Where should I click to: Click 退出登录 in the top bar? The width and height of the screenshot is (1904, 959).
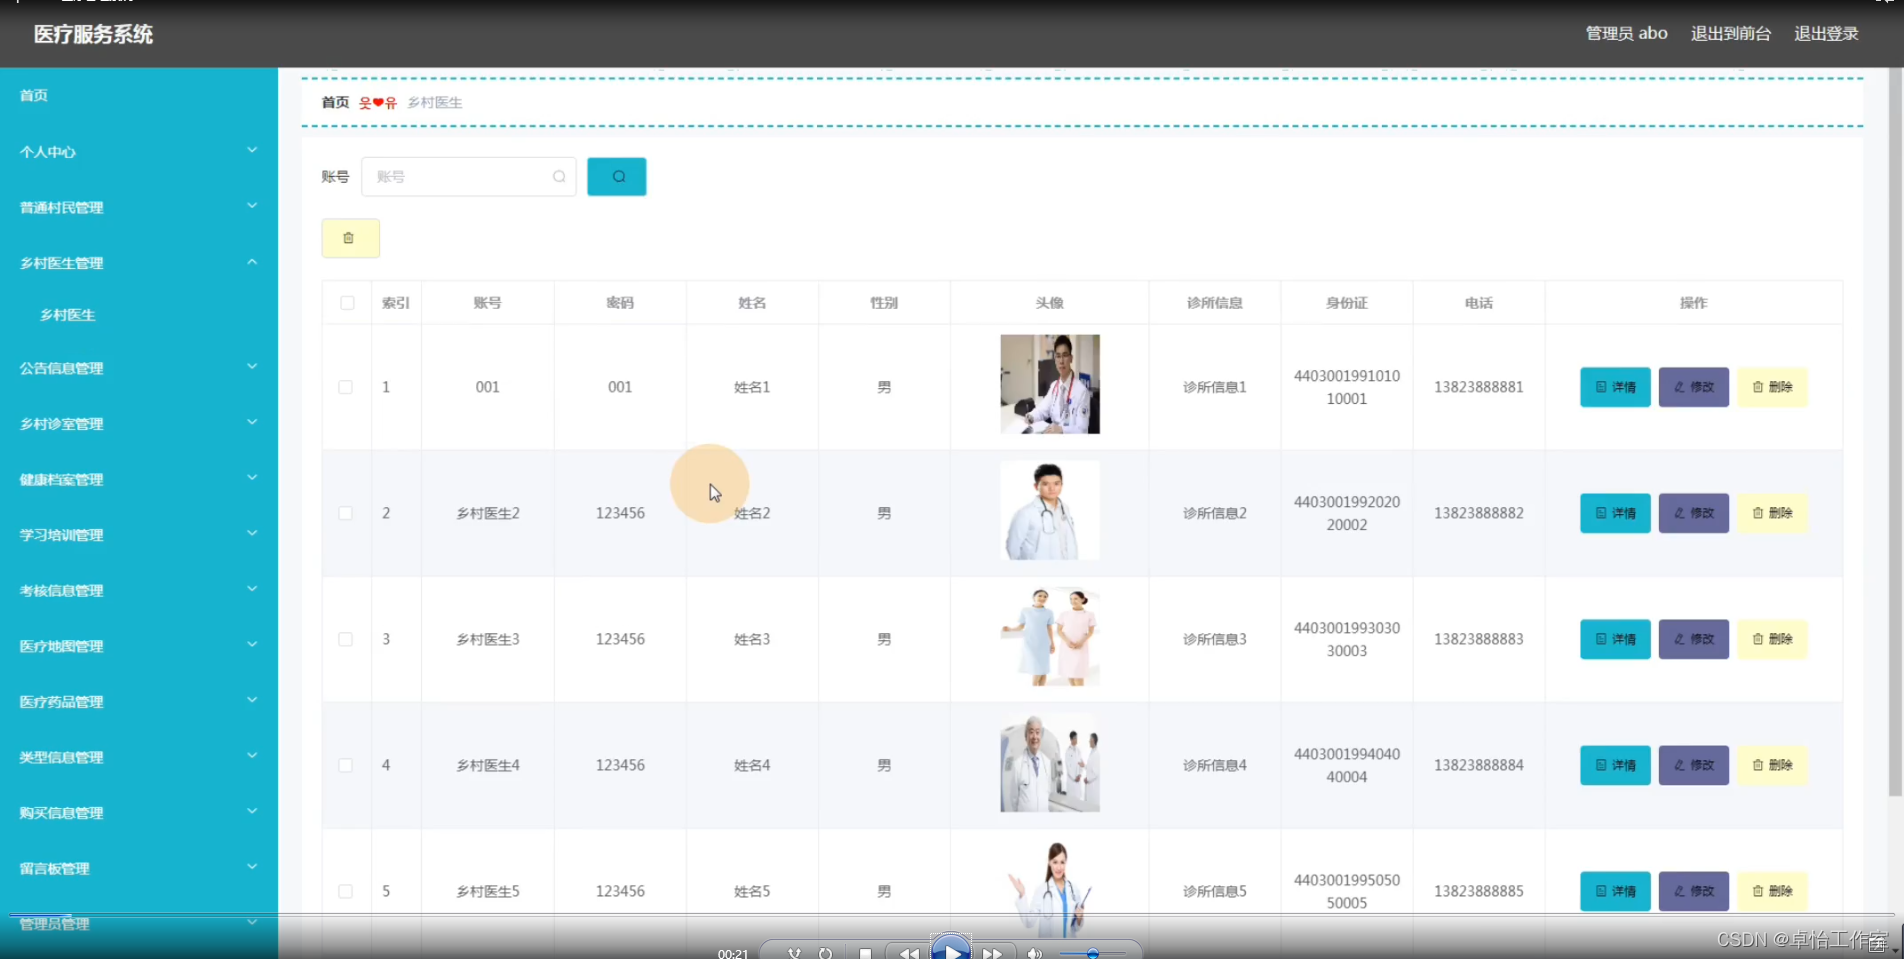(x=1826, y=33)
